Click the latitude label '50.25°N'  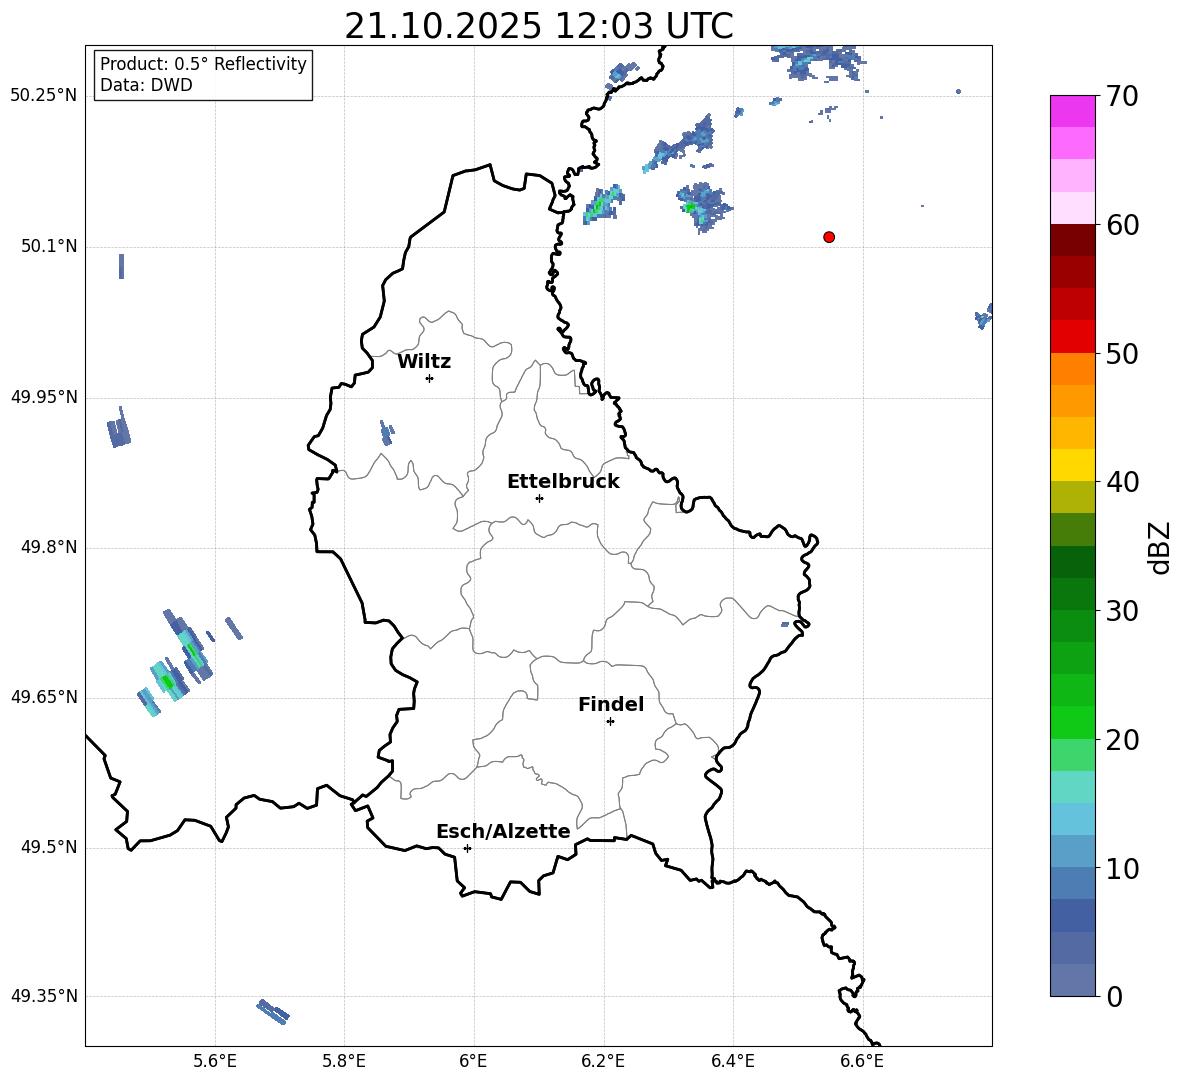point(44,96)
